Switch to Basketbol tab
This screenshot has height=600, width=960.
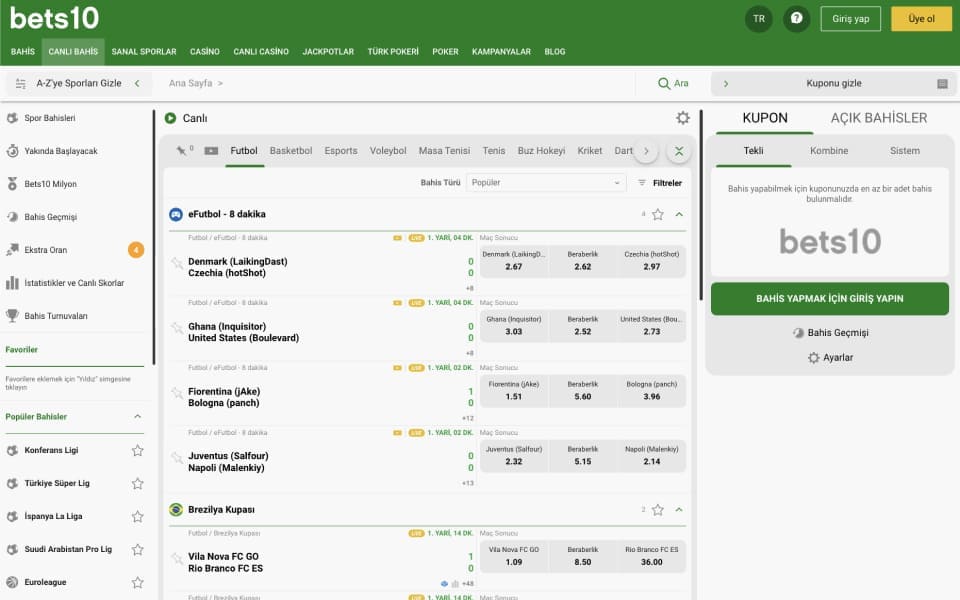pyautogui.click(x=291, y=151)
